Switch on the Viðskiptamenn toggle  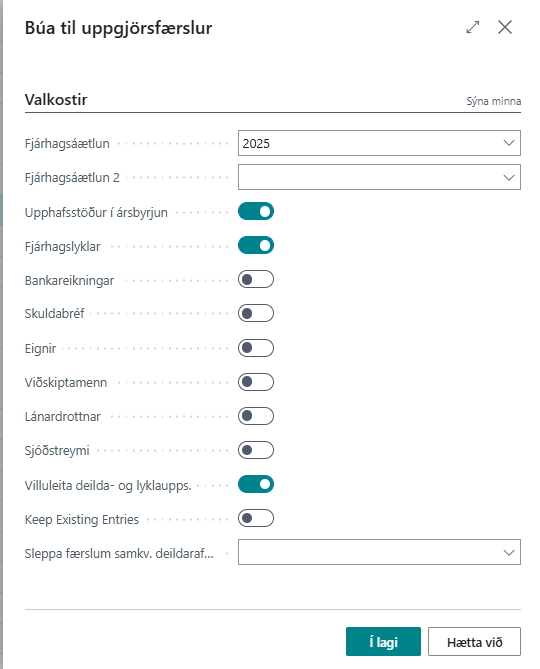coord(256,382)
